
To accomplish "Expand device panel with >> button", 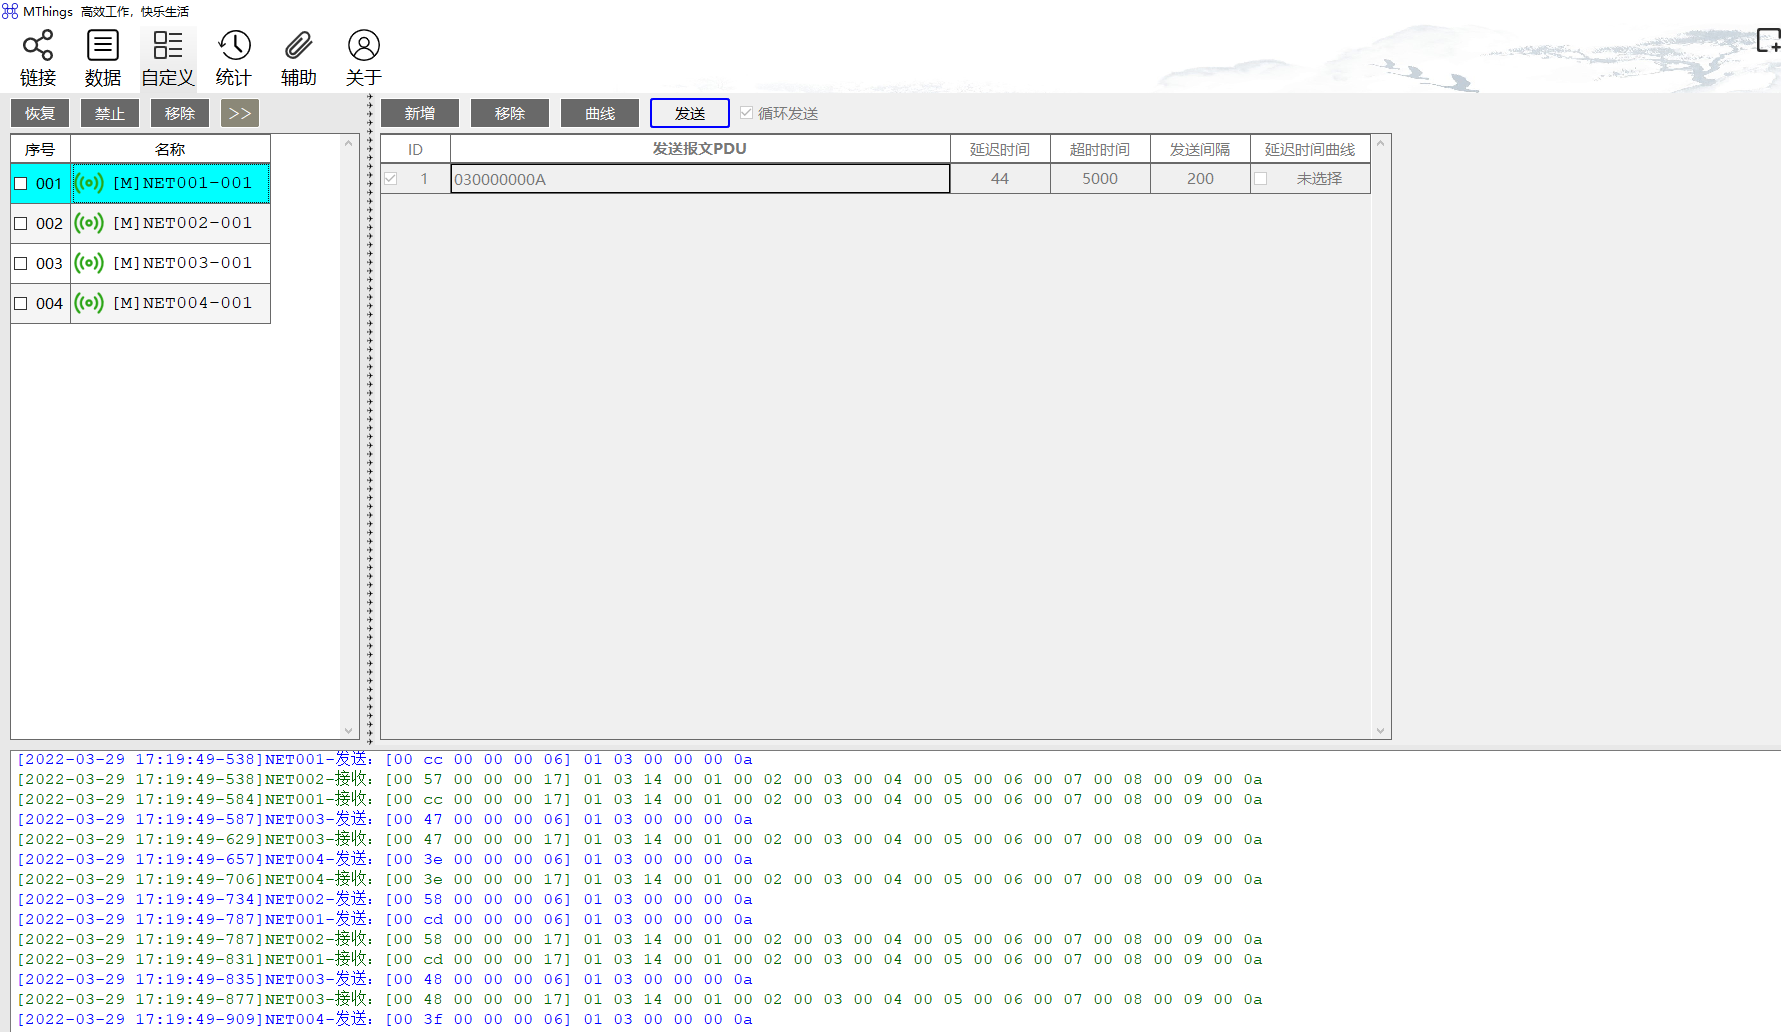I will (239, 113).
